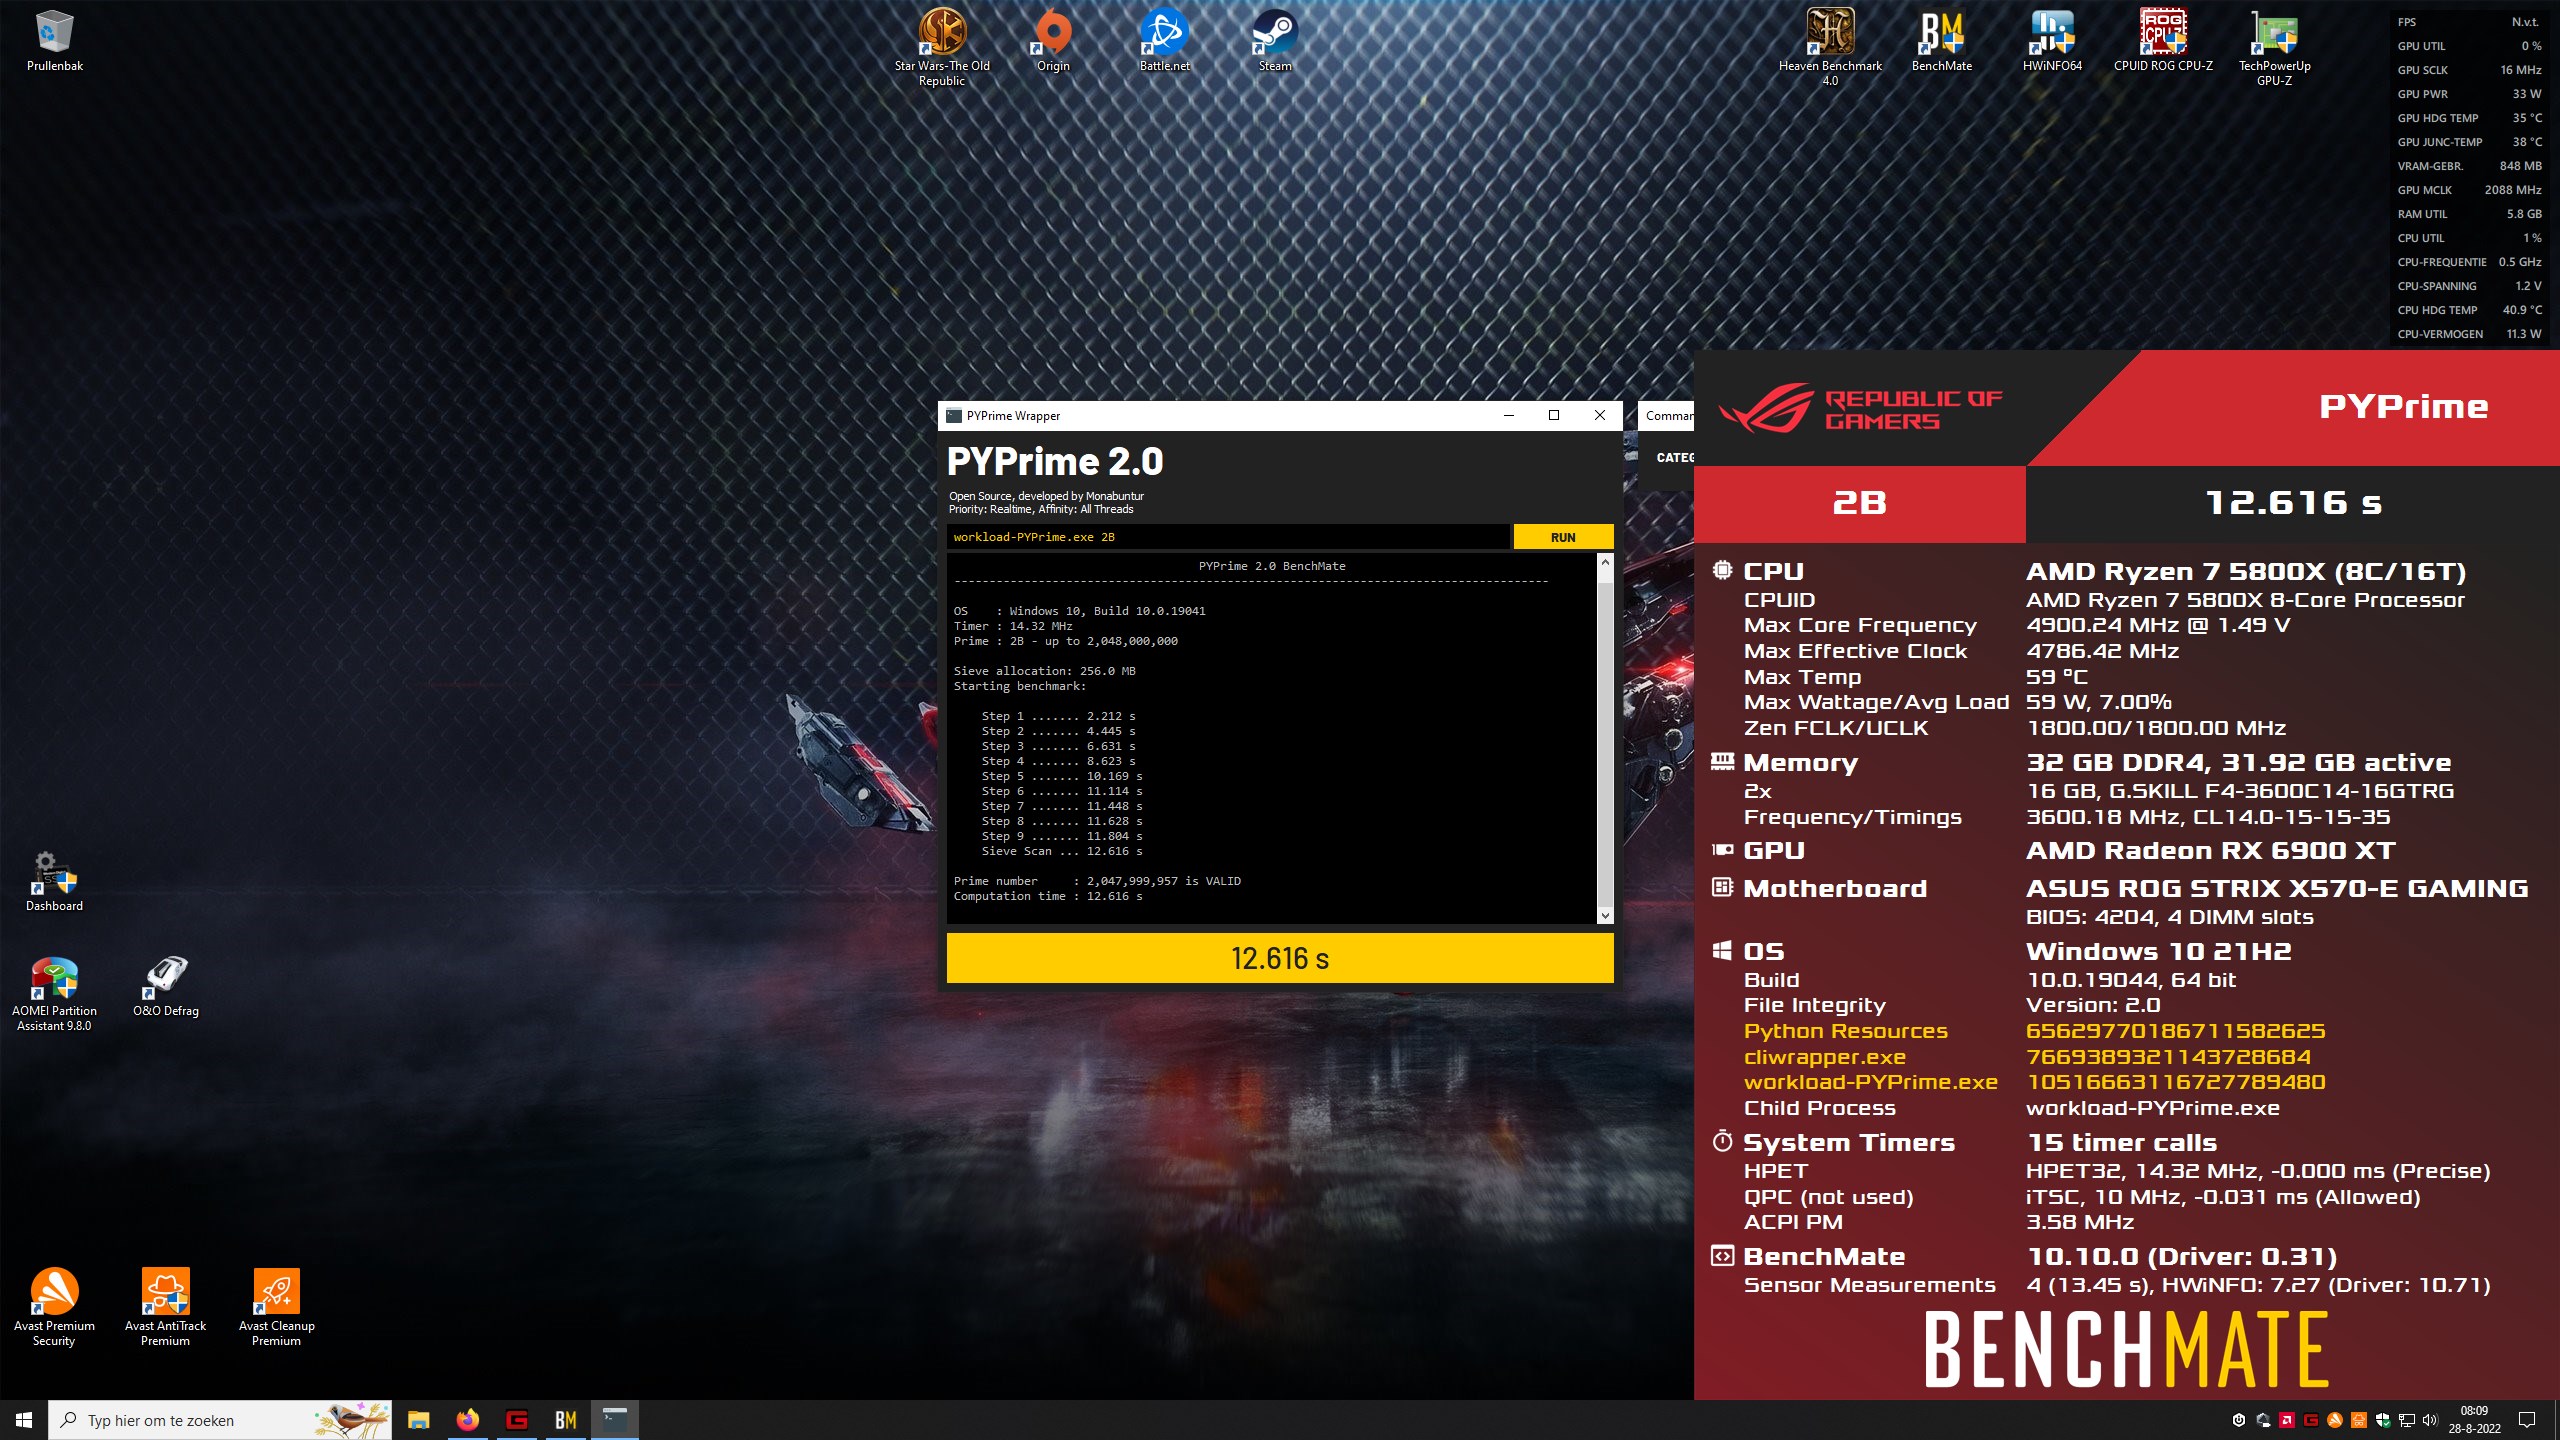Click the PYPrime output scrollbar up arrow

pos(1605,563)
